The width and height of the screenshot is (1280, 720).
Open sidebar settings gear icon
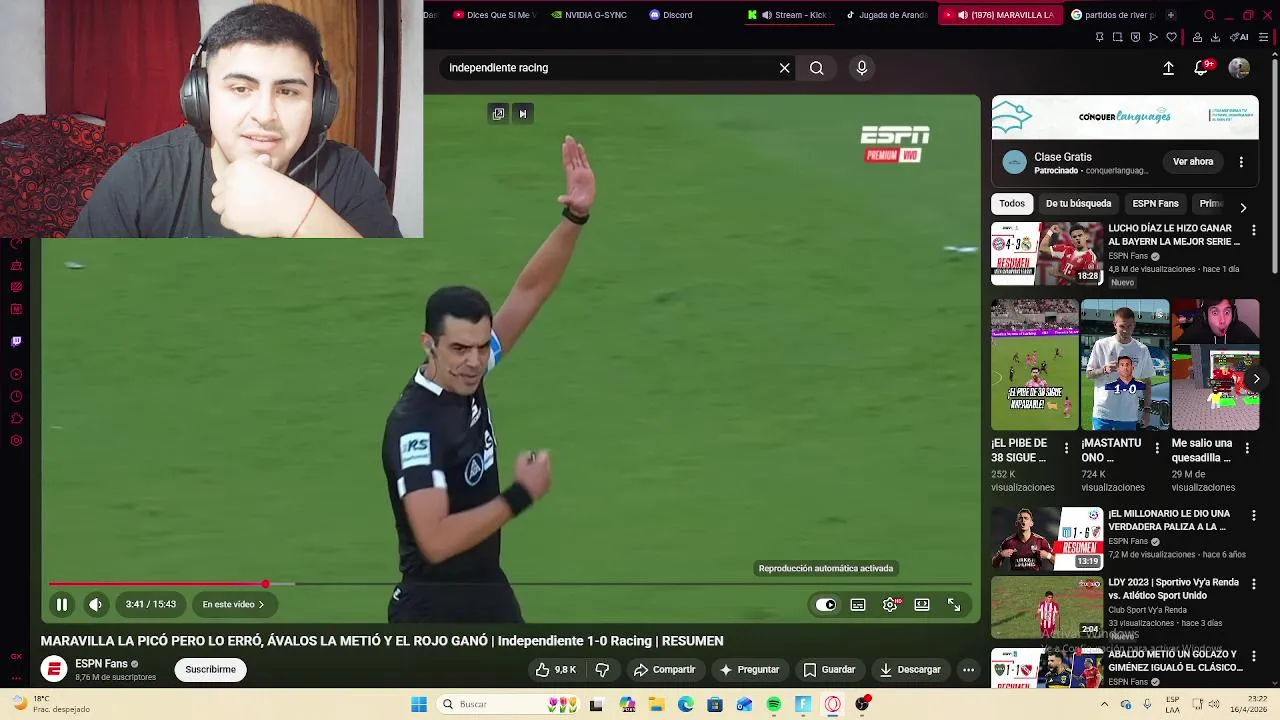pos(16,441)
